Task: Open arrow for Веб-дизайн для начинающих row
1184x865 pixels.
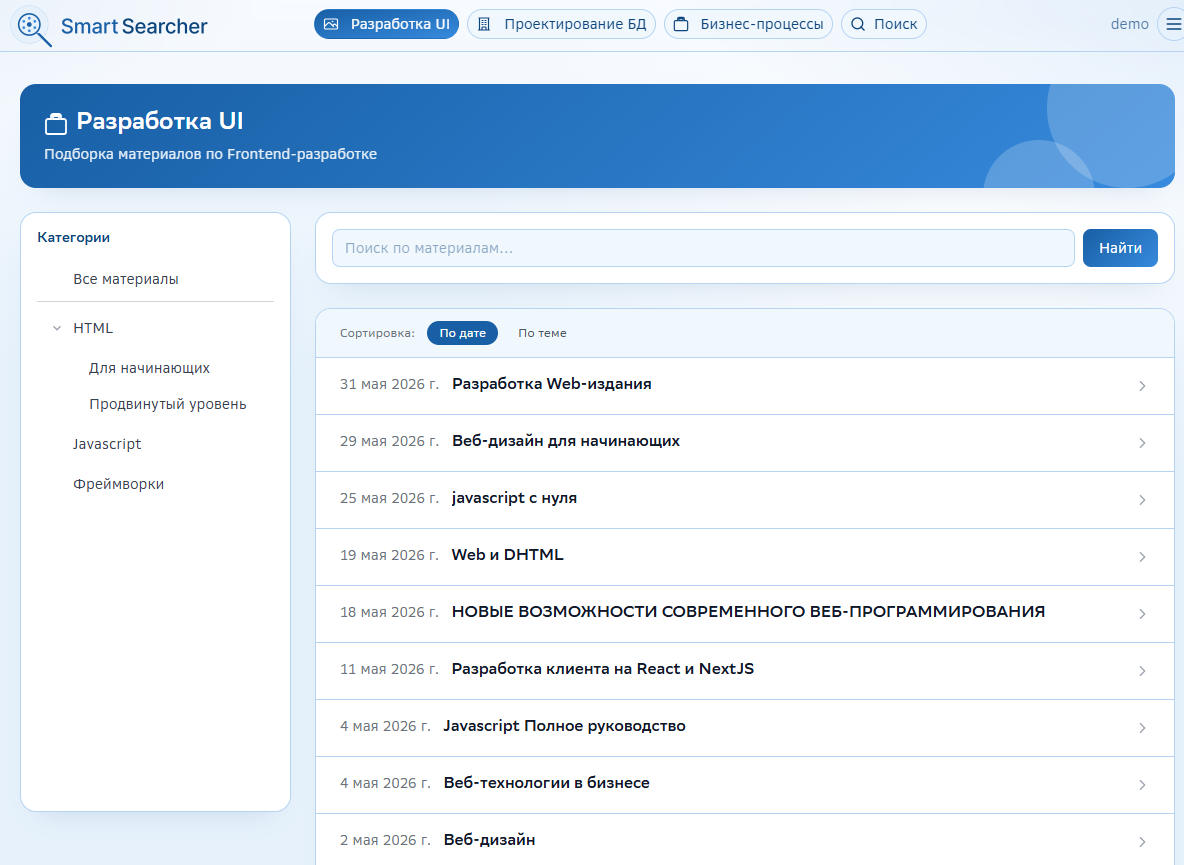Action: coord(1142,443)
